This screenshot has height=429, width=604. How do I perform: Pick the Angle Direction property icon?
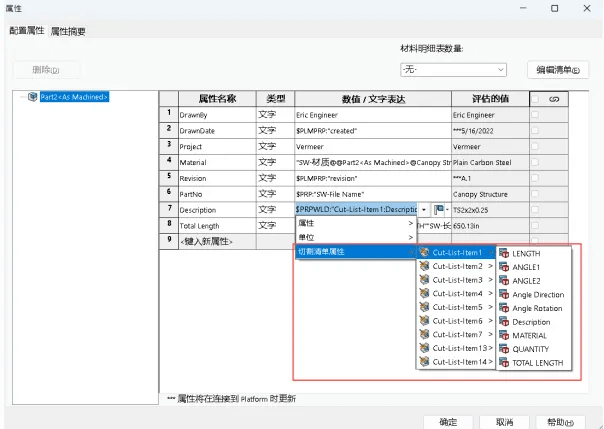click(504, 294)
